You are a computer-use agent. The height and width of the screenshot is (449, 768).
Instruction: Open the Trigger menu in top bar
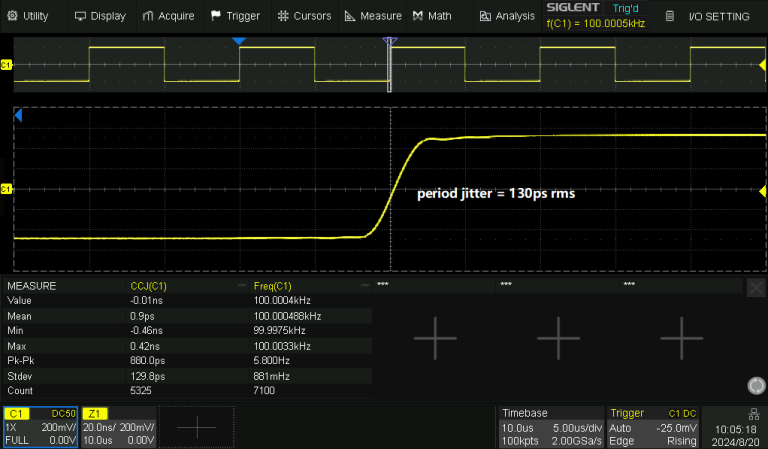tap(235, 16)
